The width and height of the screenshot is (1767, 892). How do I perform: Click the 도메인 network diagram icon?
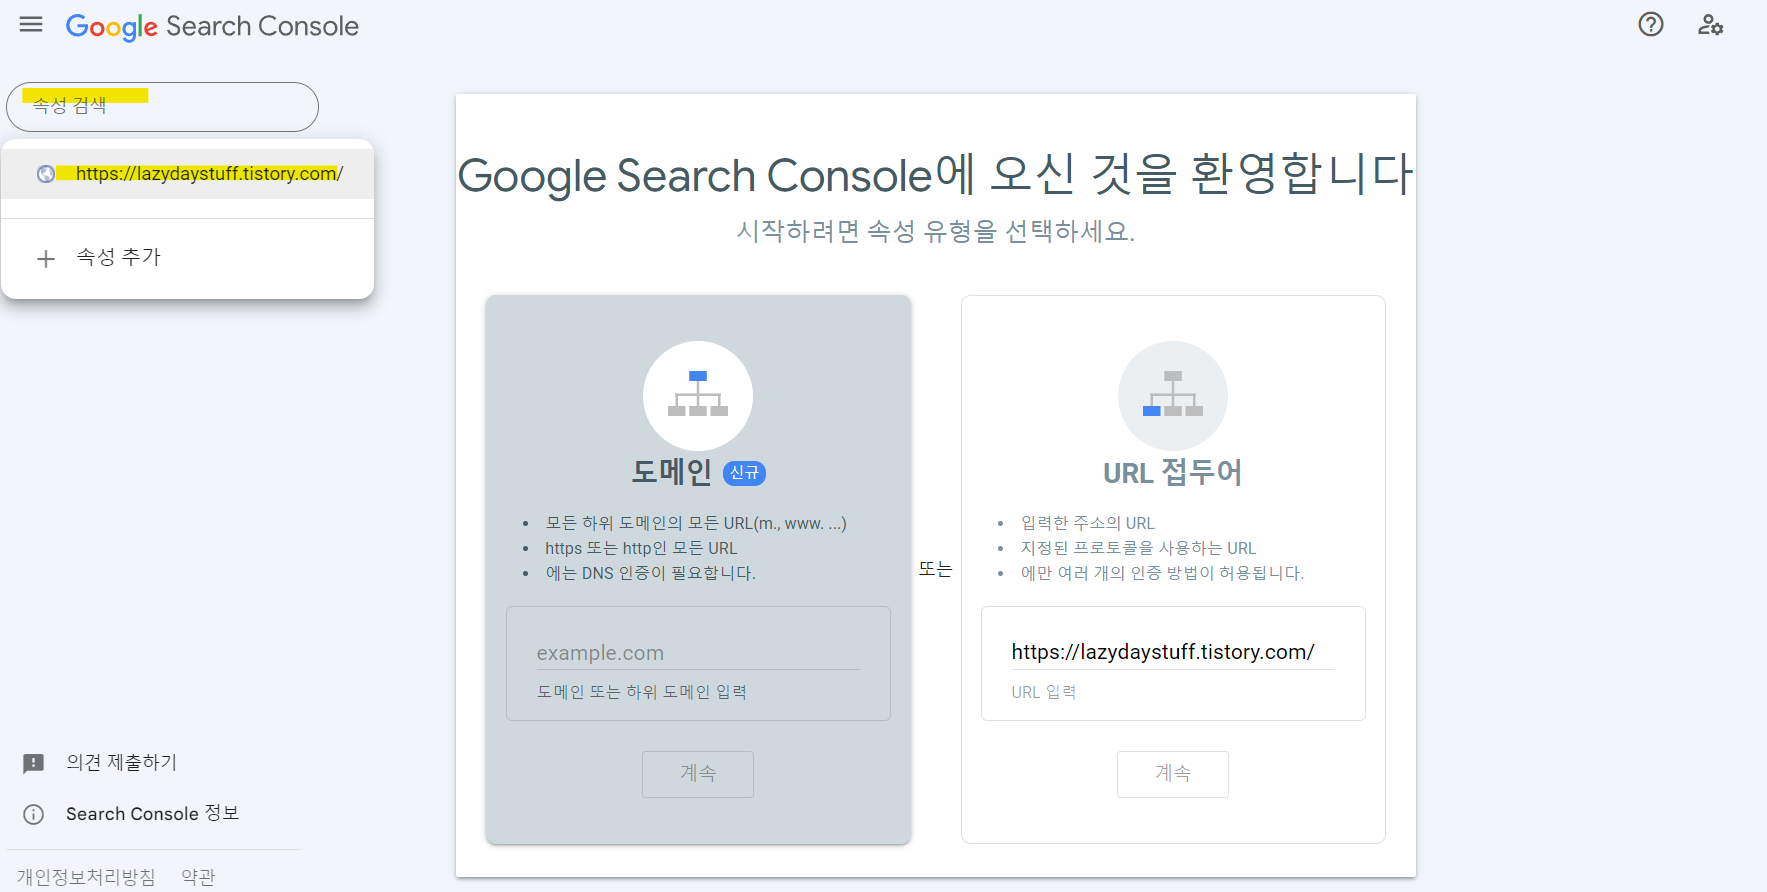698,396
